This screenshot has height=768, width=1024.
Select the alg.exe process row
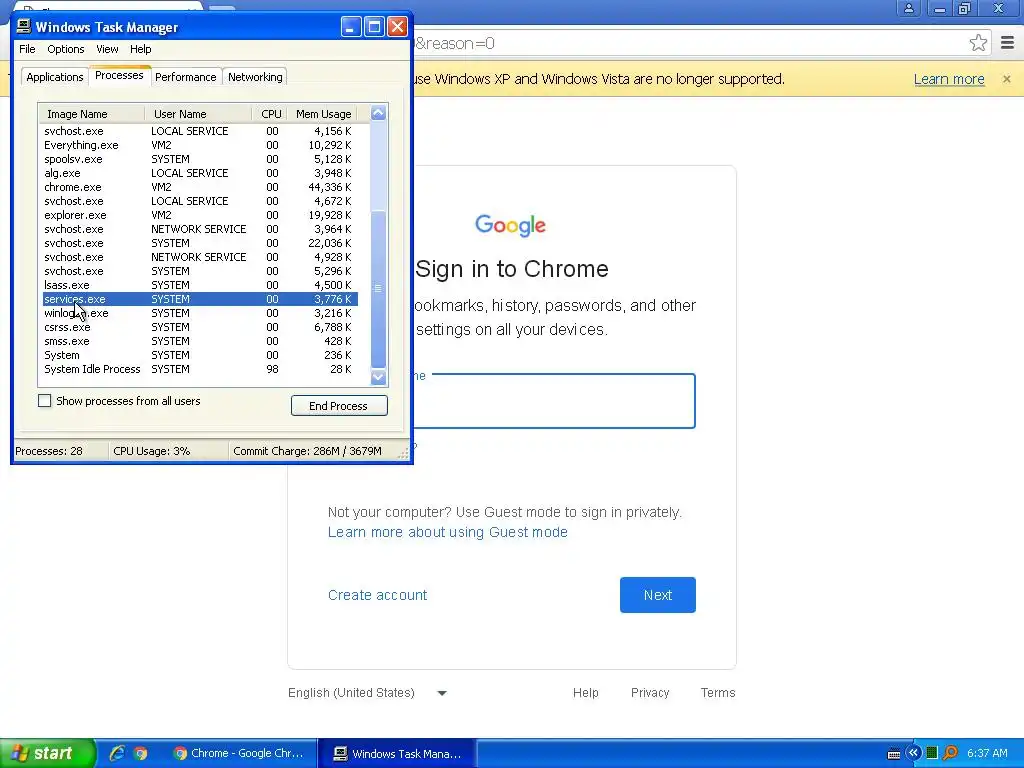point(200,173)
